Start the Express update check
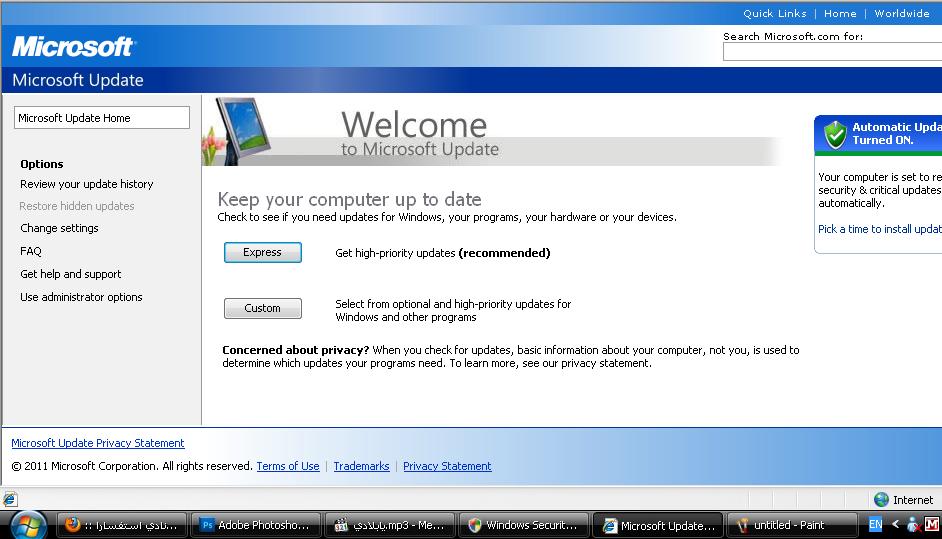The width and height of the screenshot is (942, 539). tap(263, 252)
